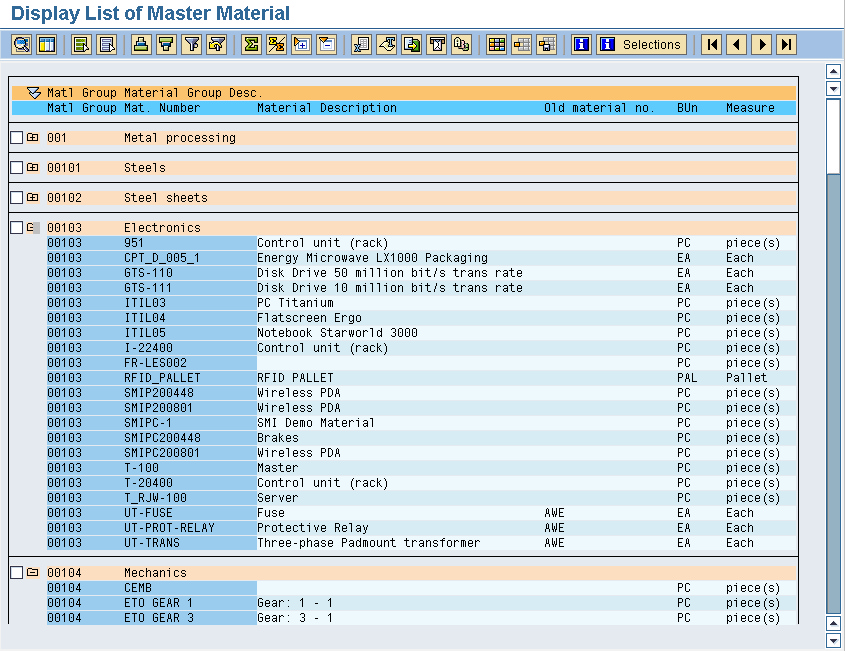Sort the list in descending order
Screen dimensions: 845x651
pyautogui.click(x=167, y=44)
